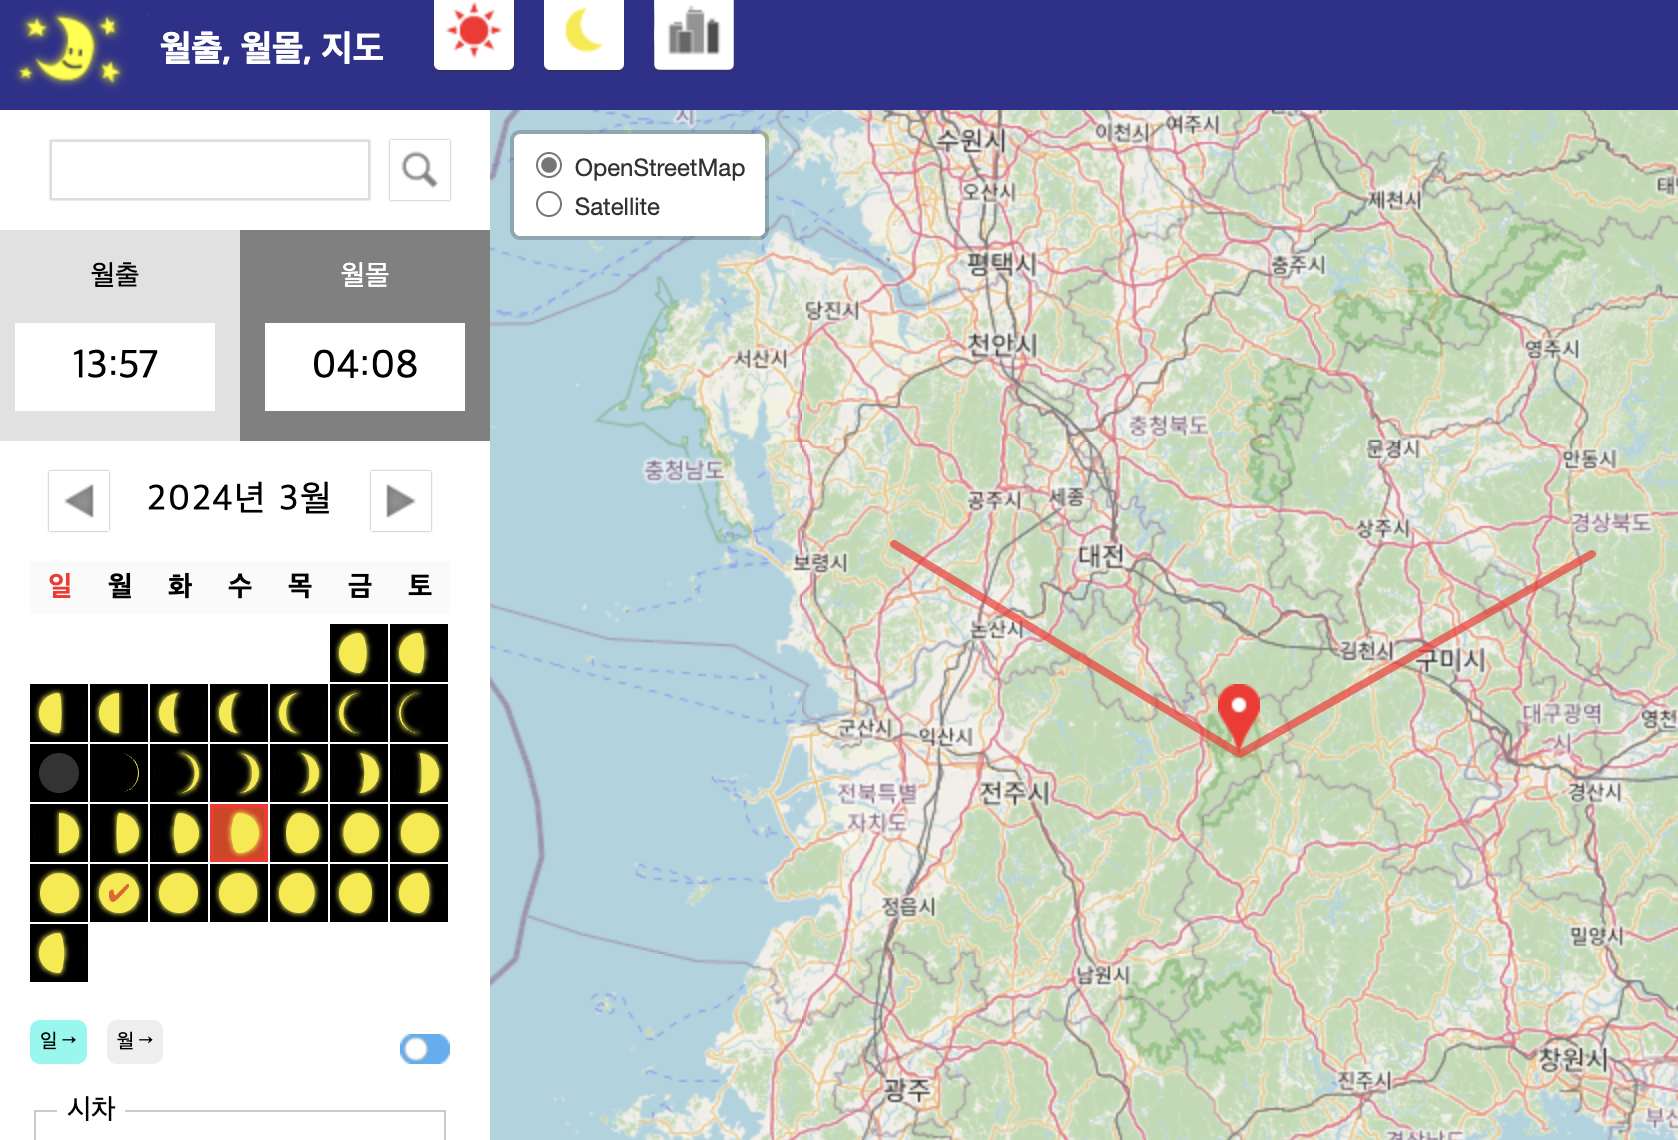Enable the Satellite map layer
The width and height of the screenshot is (1678, 1140).
coord(548,204)
